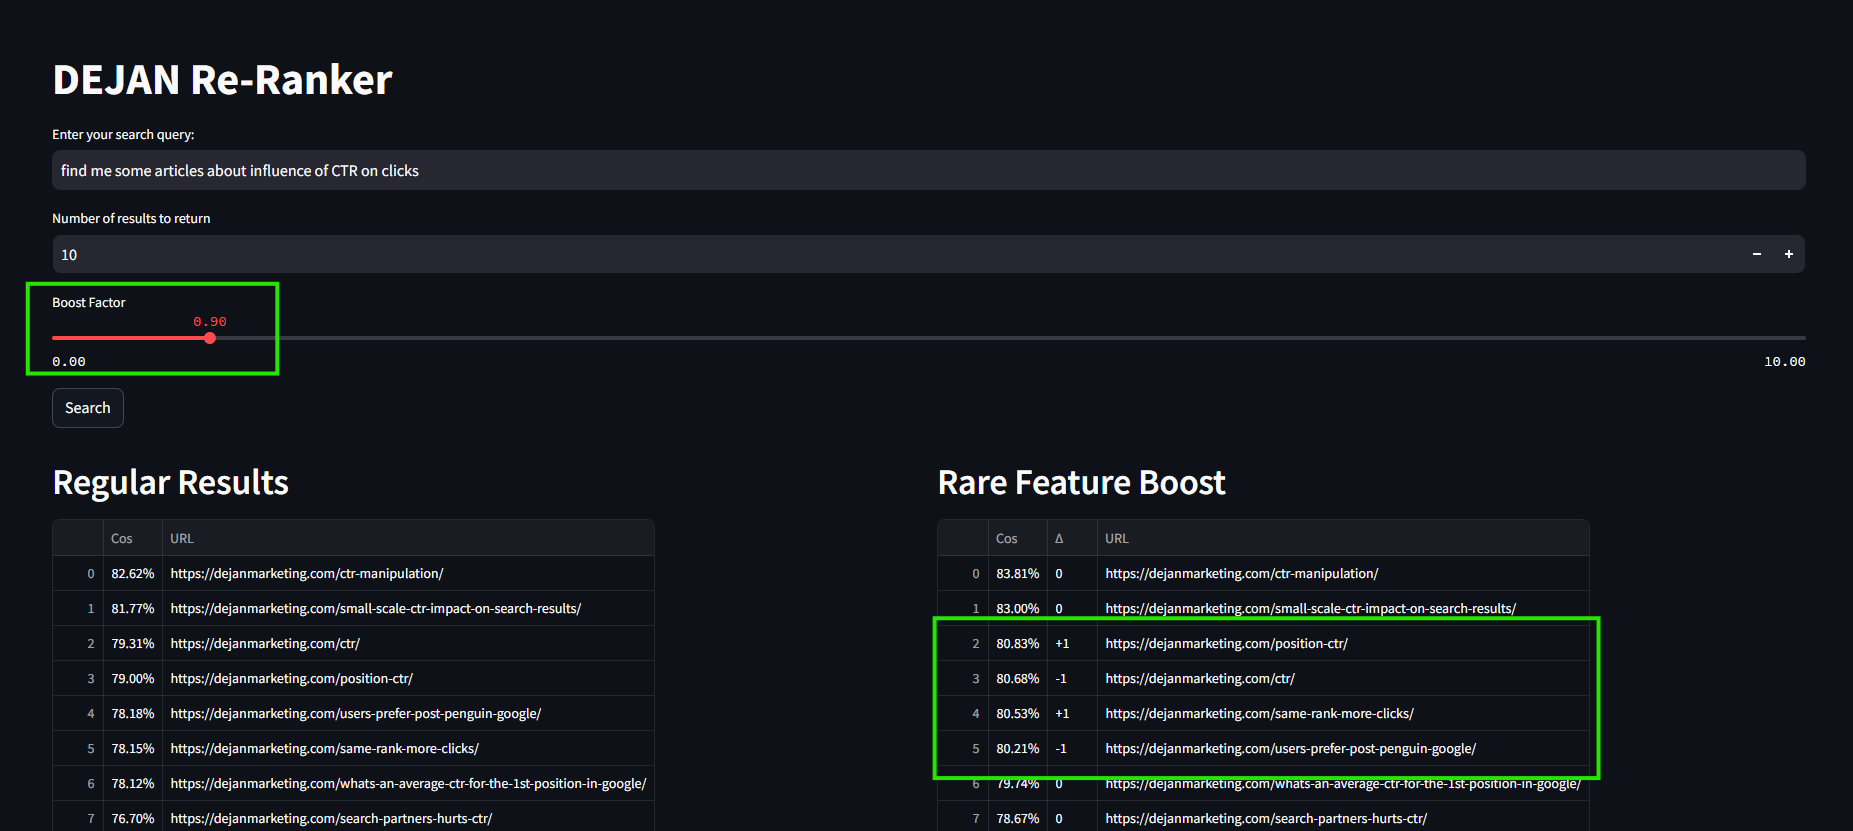The height and width of the screenshot is (831, 1853).
Task: Open dejanmarketing.com/ctr/ URL in Rare Feature Boost
Action: (1200, 679)
